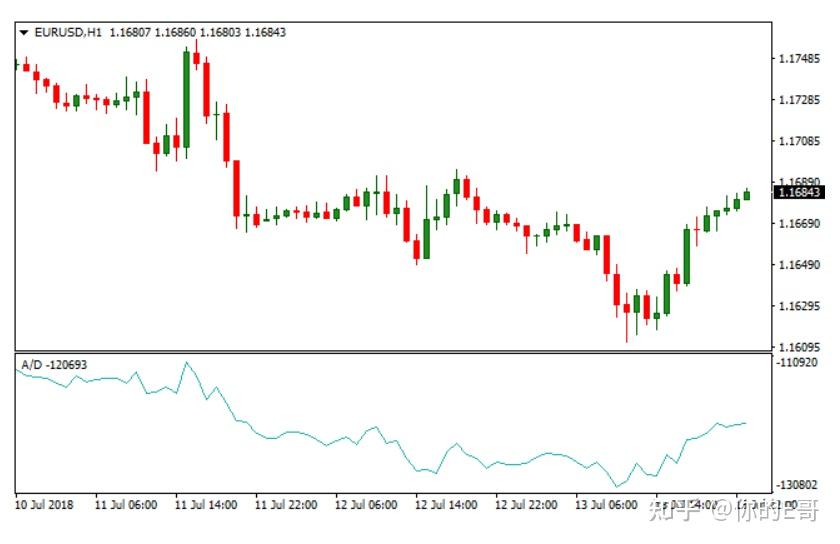Select the 12 Jul 14:00 time label

[446, 505]
